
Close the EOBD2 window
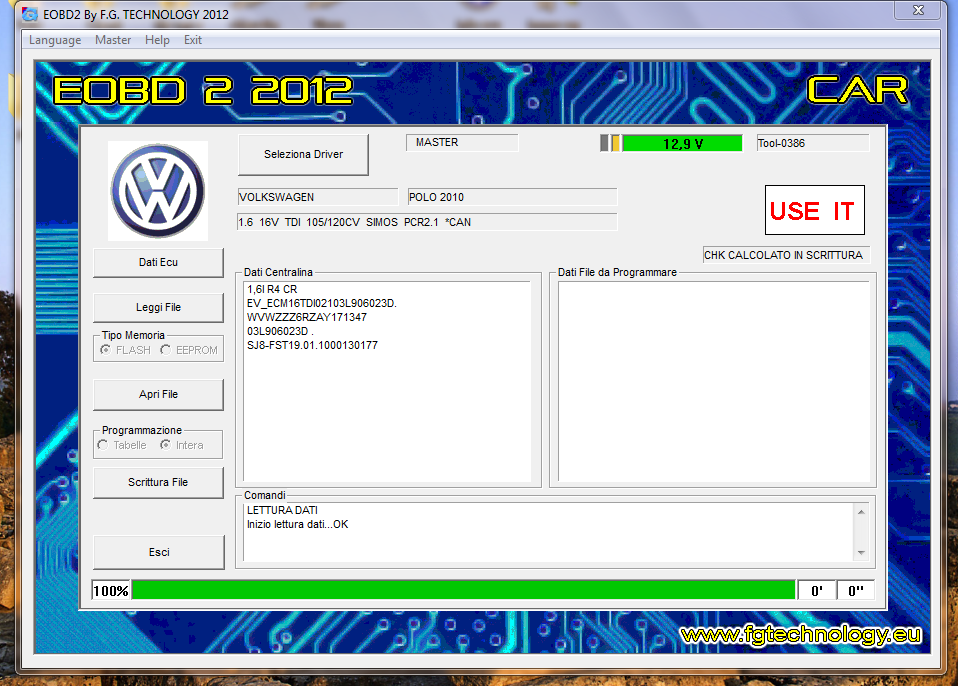[x=918, y=10]
